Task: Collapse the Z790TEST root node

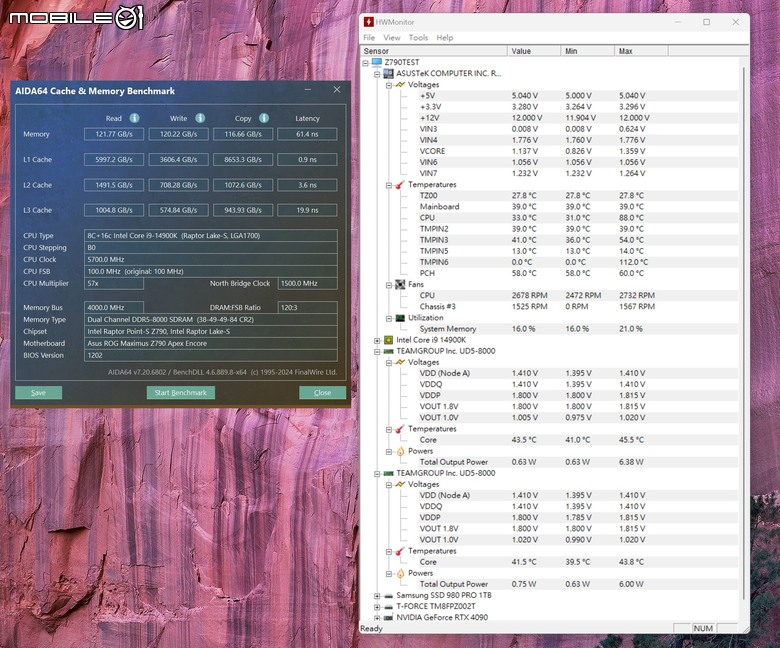Action: (366, 63)
